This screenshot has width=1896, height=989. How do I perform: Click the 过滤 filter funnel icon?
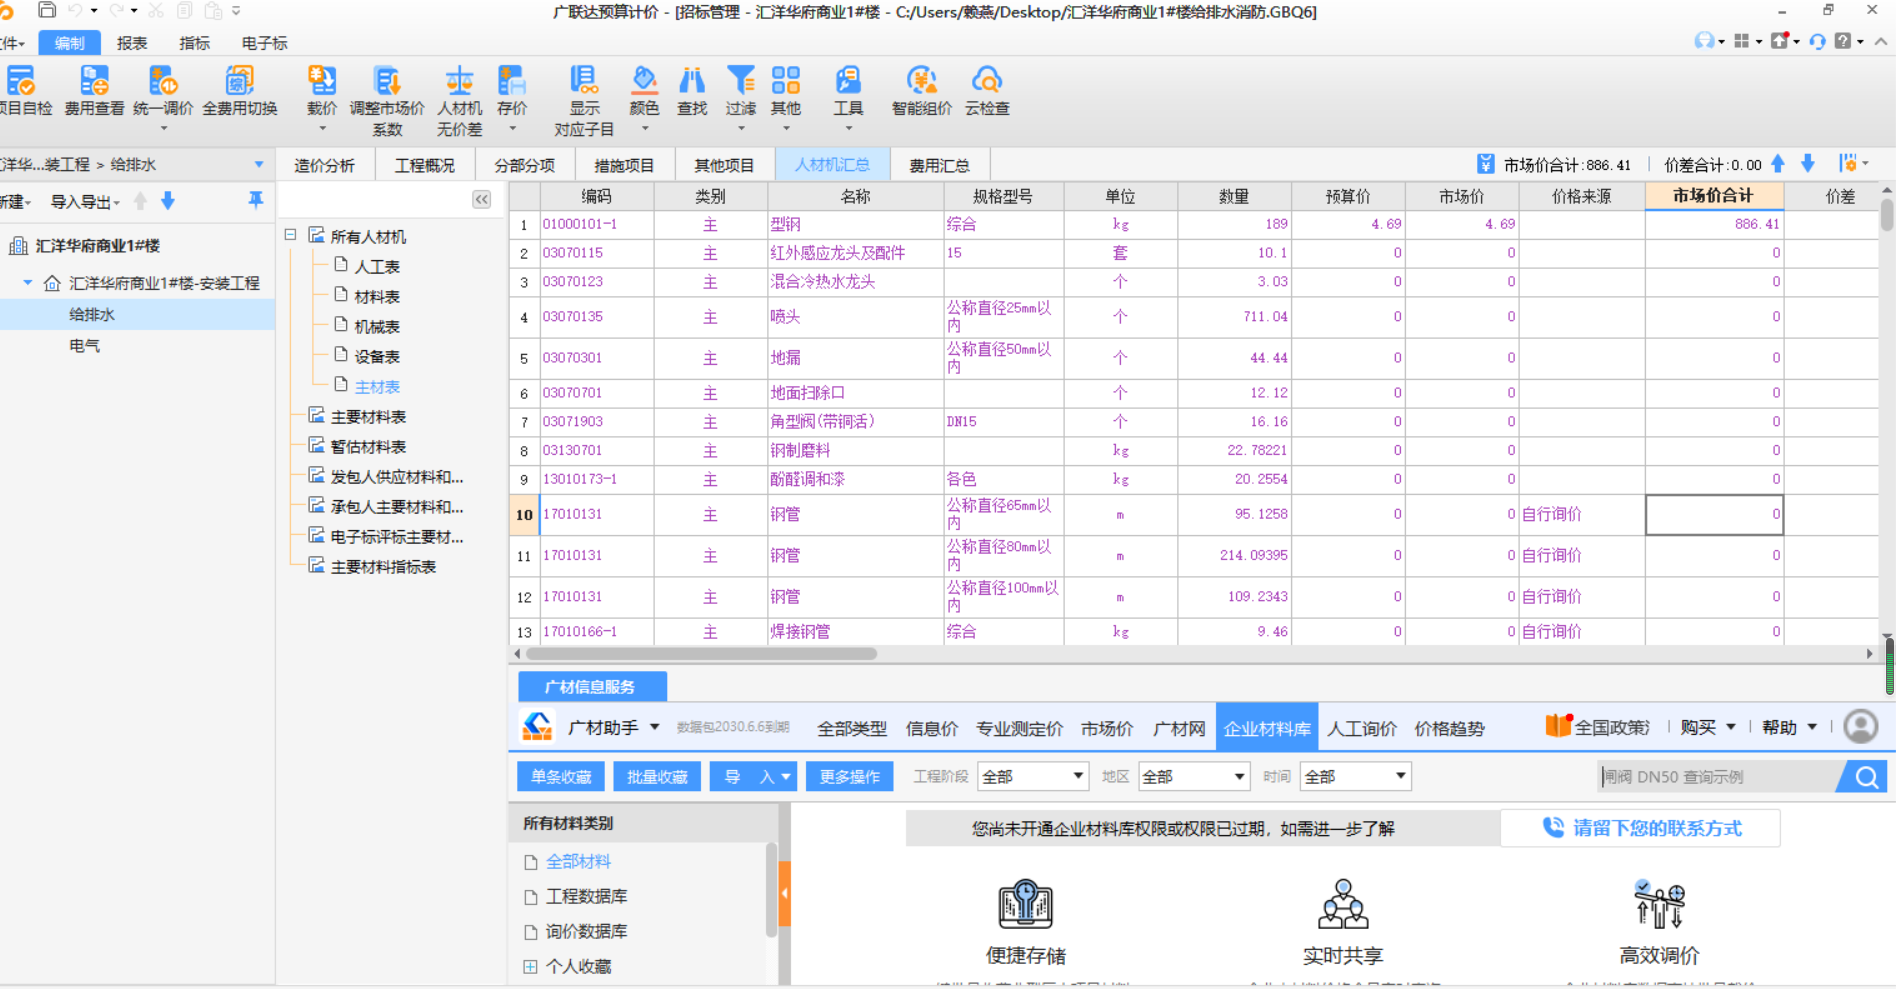click(x=741, y=81)
